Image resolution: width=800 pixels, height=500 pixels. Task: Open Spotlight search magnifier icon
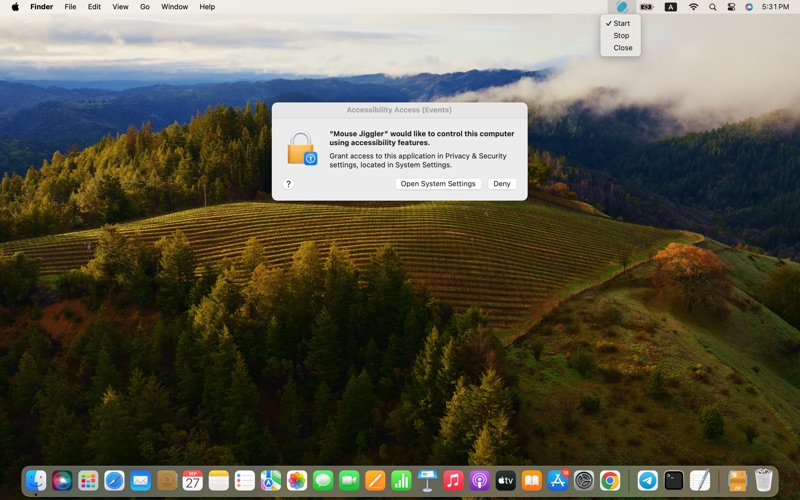click(713, 7)
